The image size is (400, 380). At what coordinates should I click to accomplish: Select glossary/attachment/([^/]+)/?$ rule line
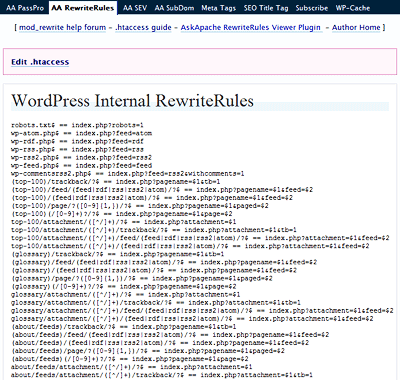click(126, 294)
